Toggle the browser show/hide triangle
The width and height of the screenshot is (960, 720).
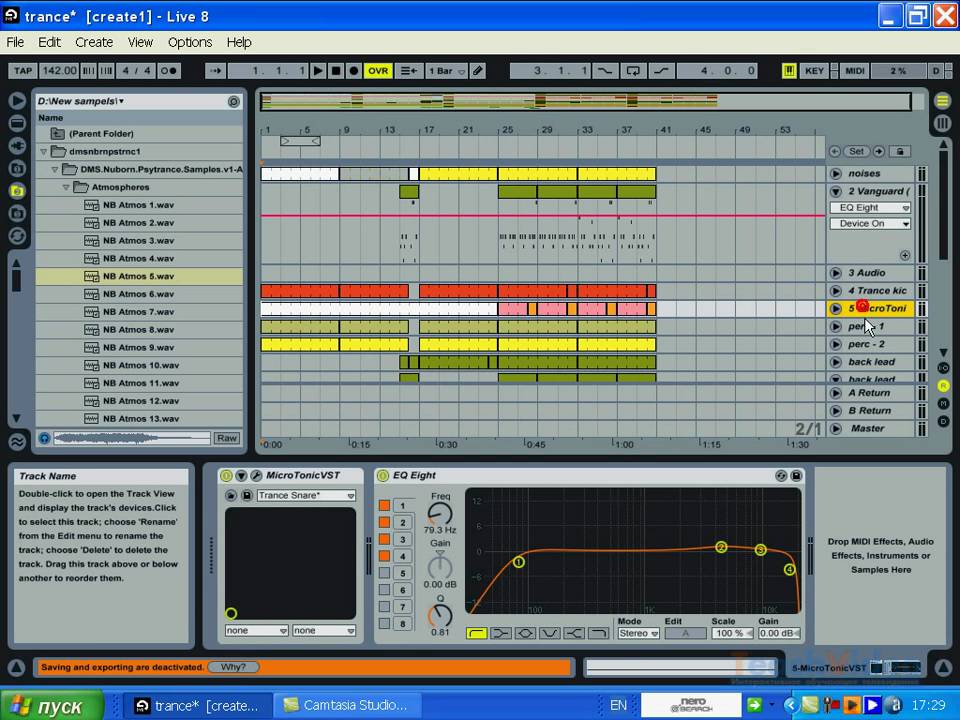click(17, 100)
